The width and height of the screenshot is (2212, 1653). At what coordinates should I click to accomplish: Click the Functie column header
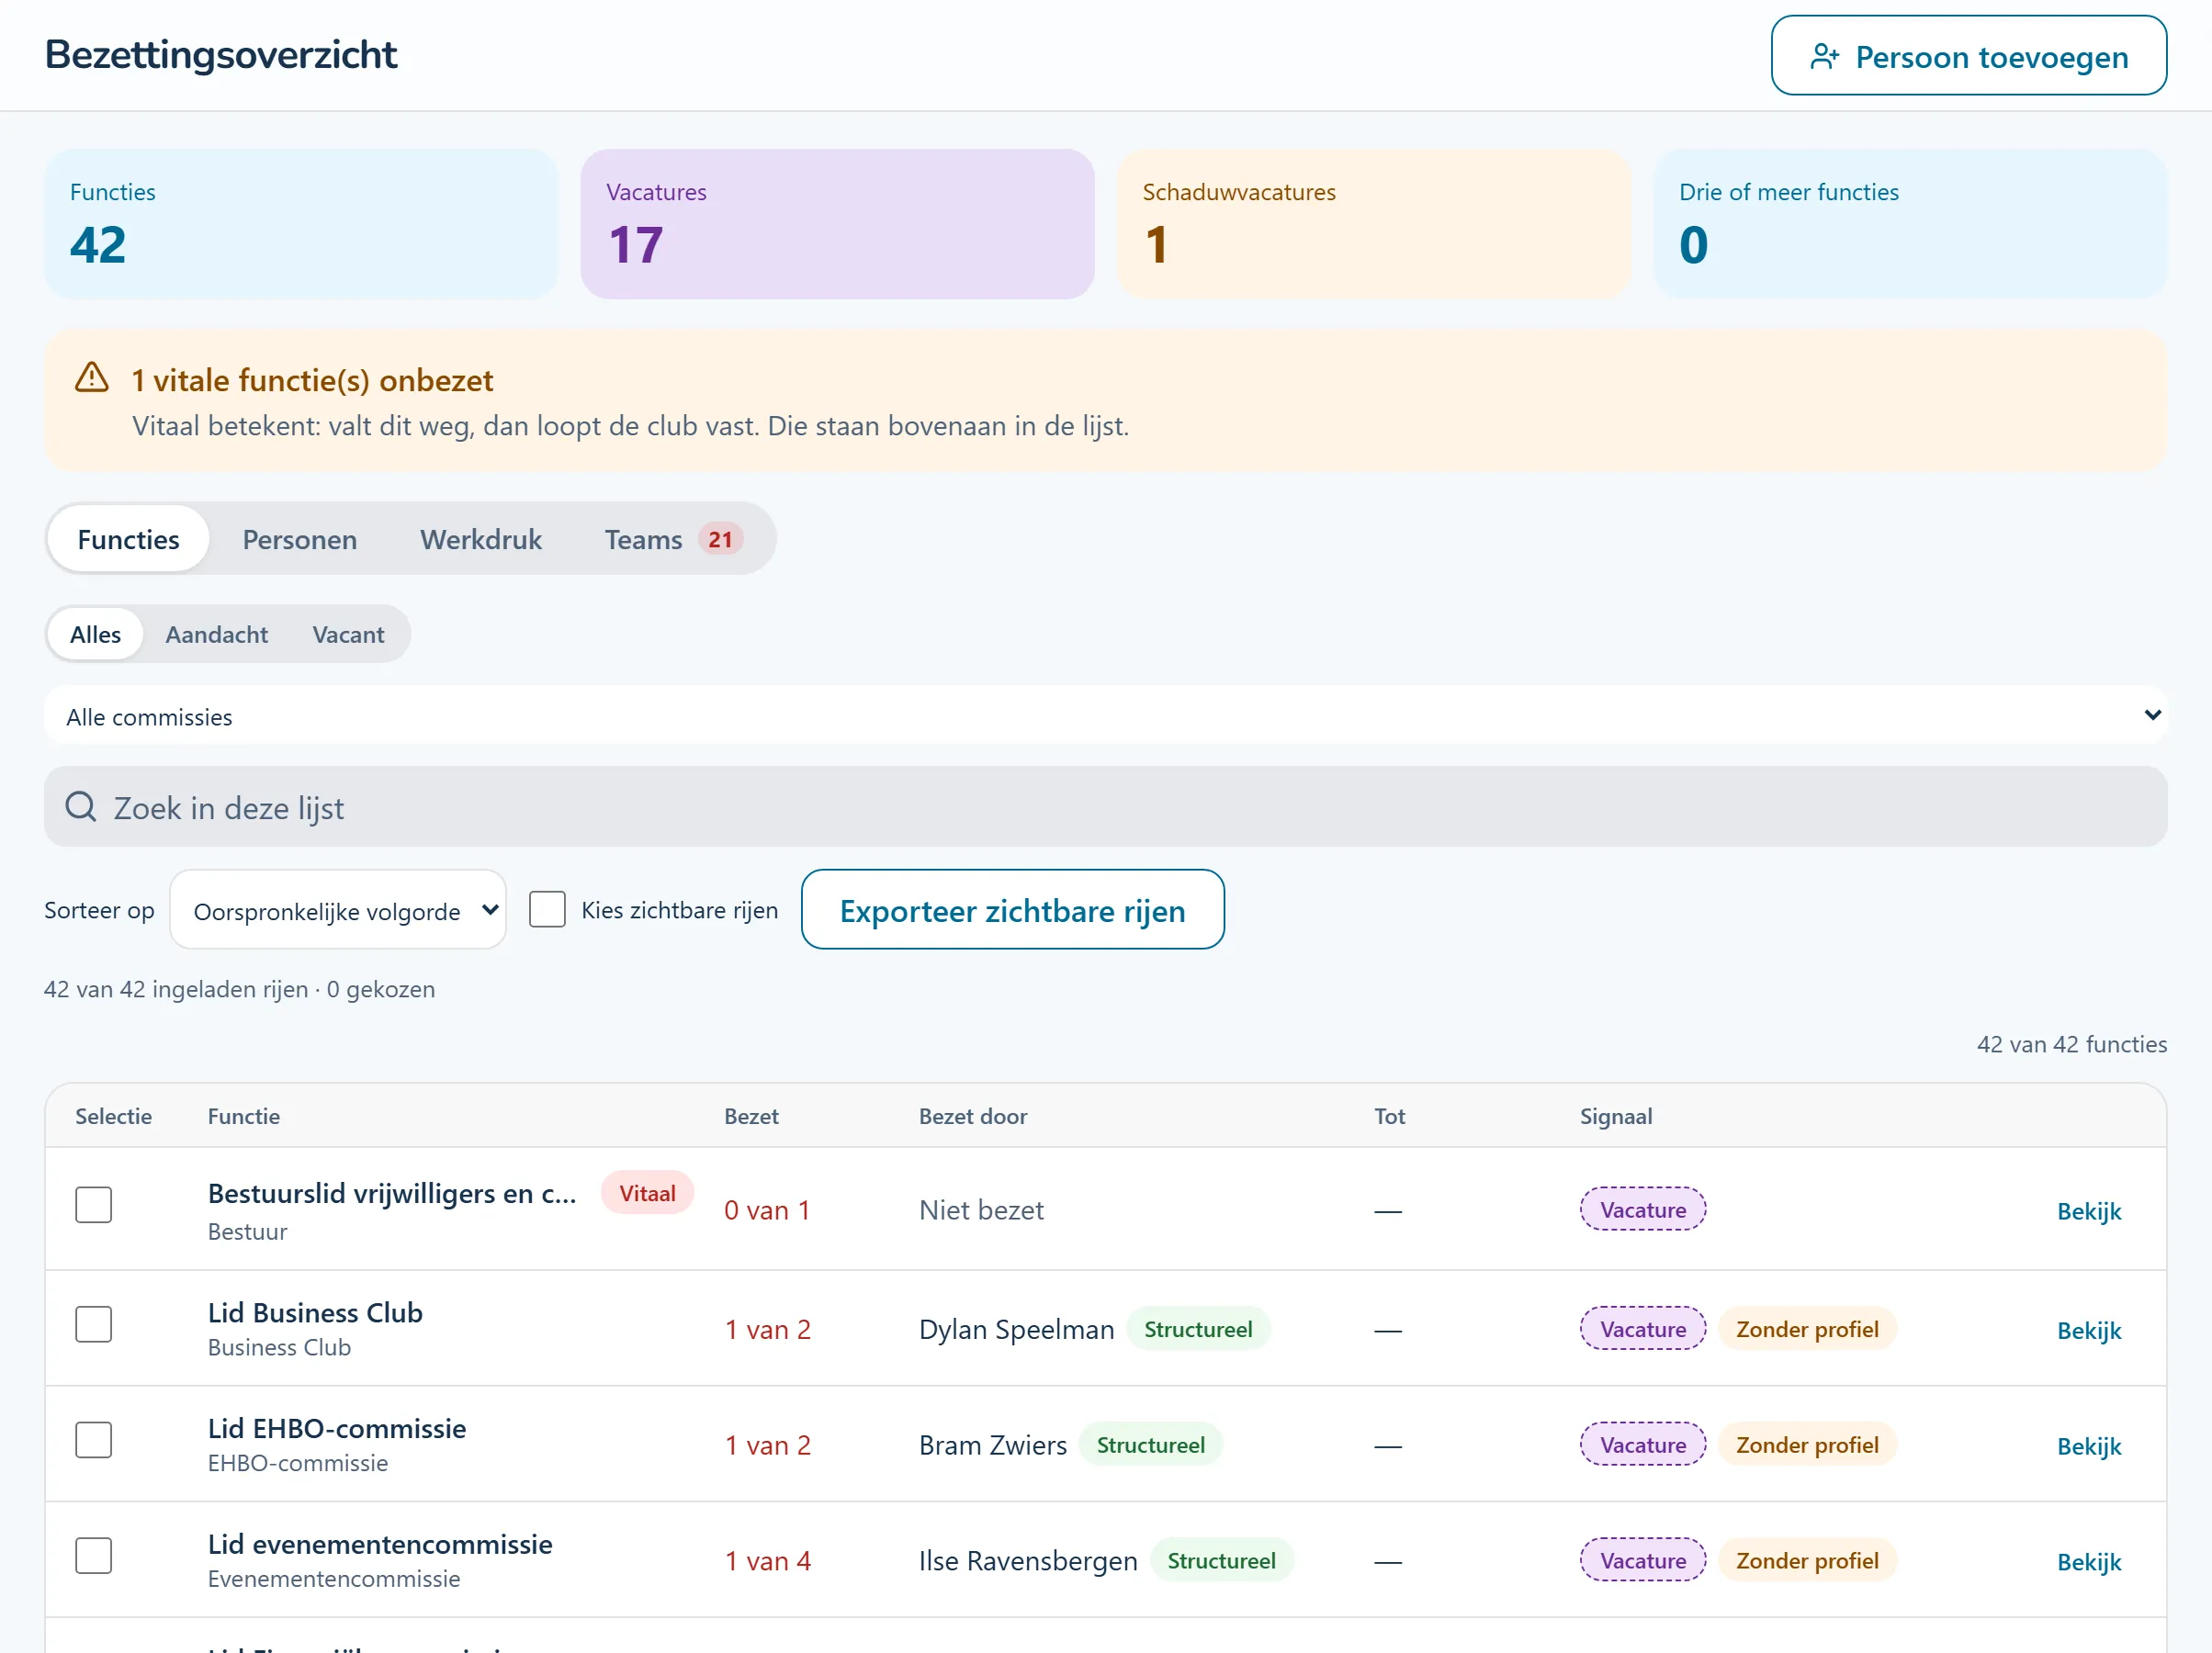point(243,1116)
